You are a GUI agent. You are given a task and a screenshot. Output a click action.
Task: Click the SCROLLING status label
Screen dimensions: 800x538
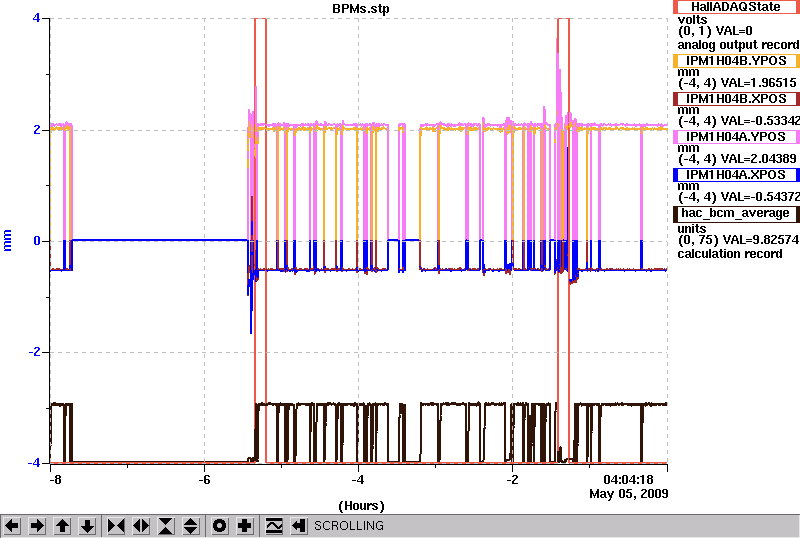(x=348, y=526)
